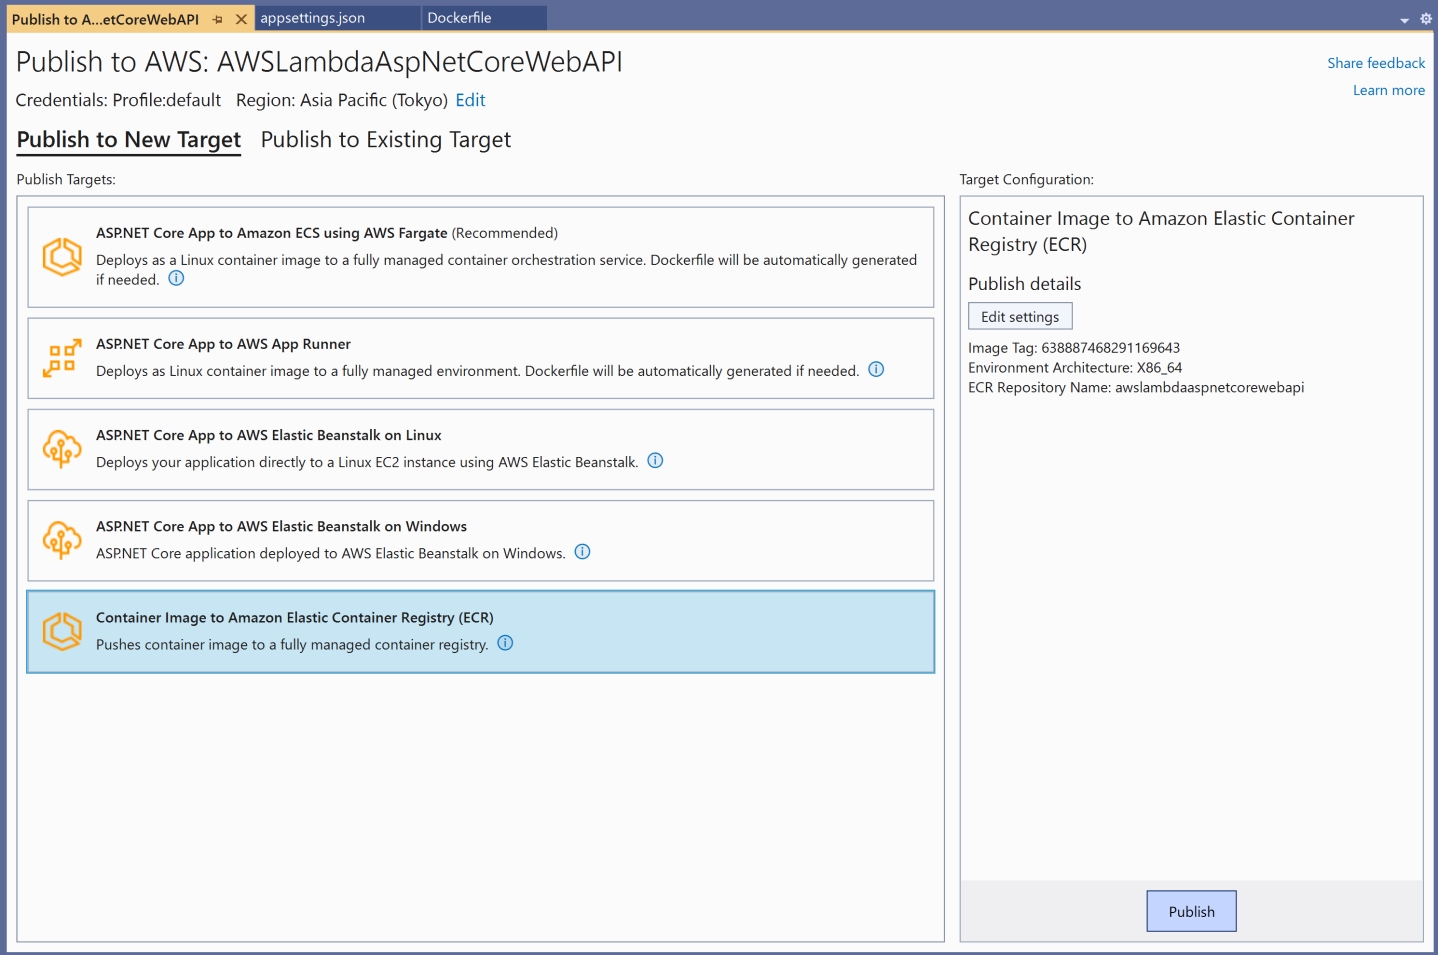Select Publish to Existing Target tab
1438x955 pixels.
click(x=386, y=140)
